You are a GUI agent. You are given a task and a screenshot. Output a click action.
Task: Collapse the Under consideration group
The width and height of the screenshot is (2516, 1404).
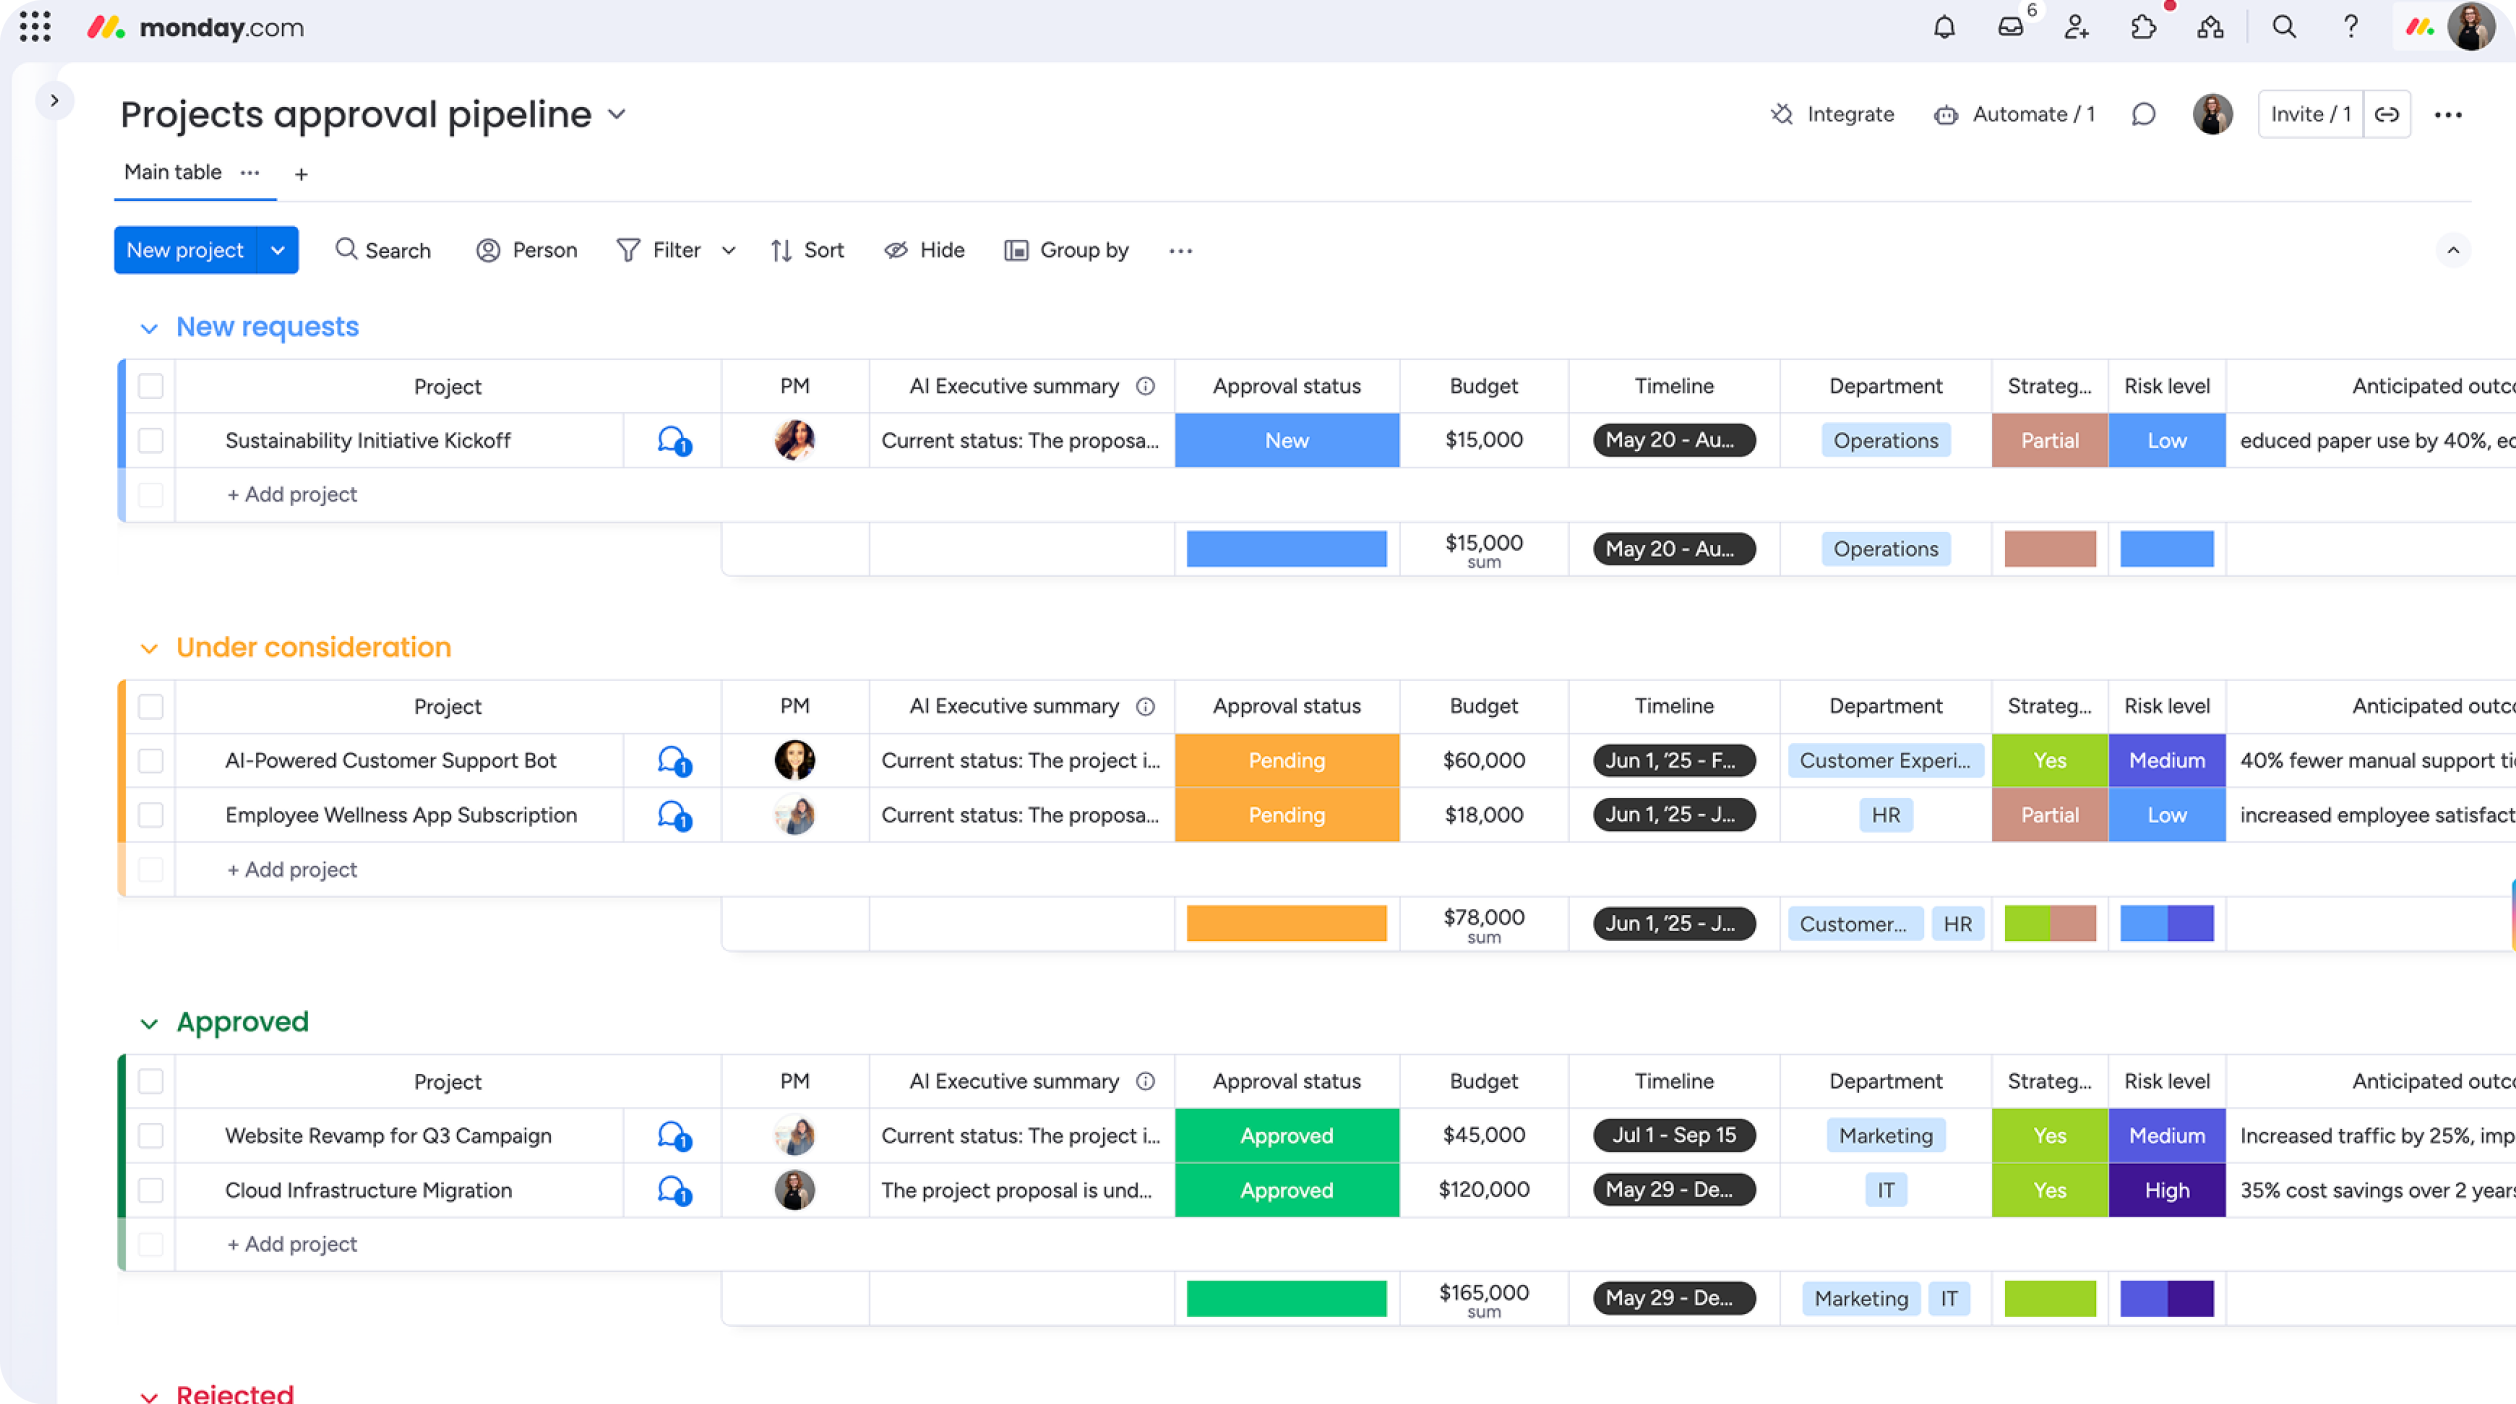pos(149,650)
